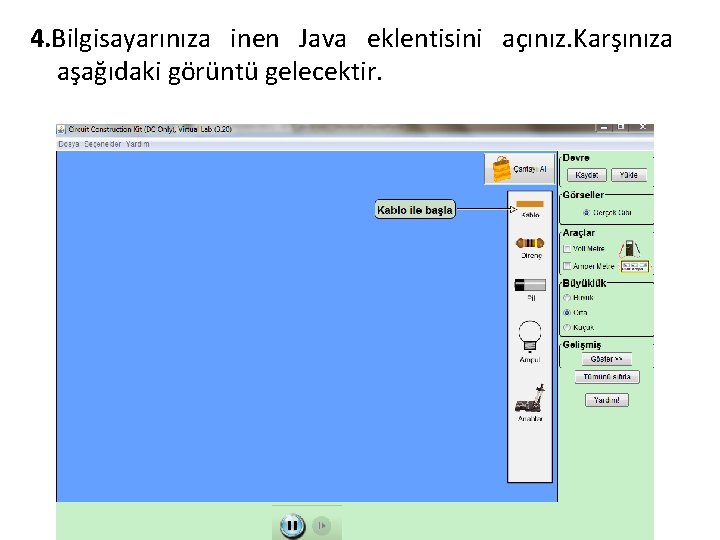Enable the Volt Metre checkbox
The image size is (720, 540).
click(567, 249)
